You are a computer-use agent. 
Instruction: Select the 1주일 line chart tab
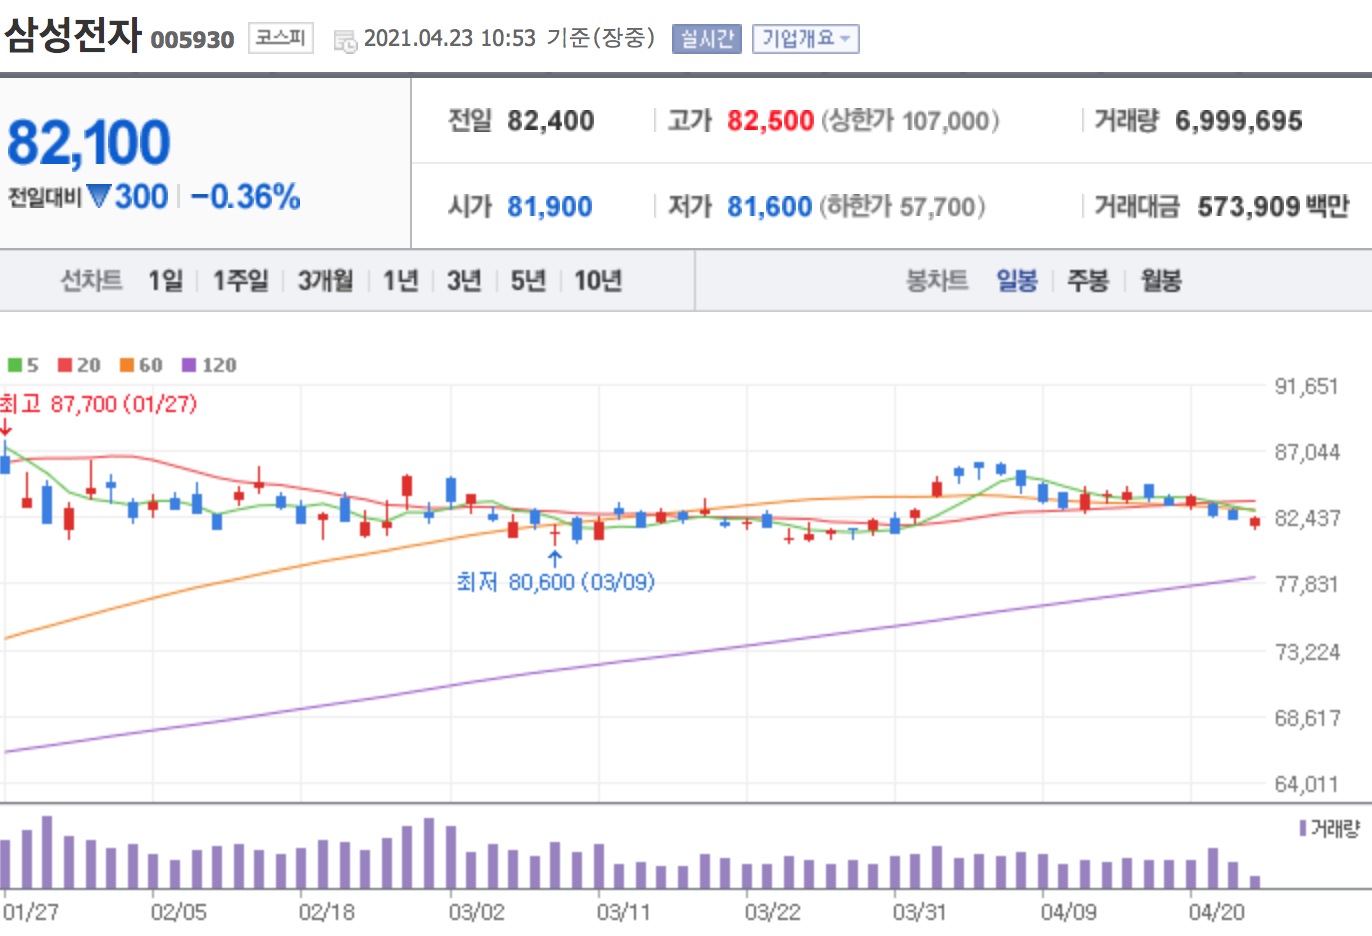(241, 281)
